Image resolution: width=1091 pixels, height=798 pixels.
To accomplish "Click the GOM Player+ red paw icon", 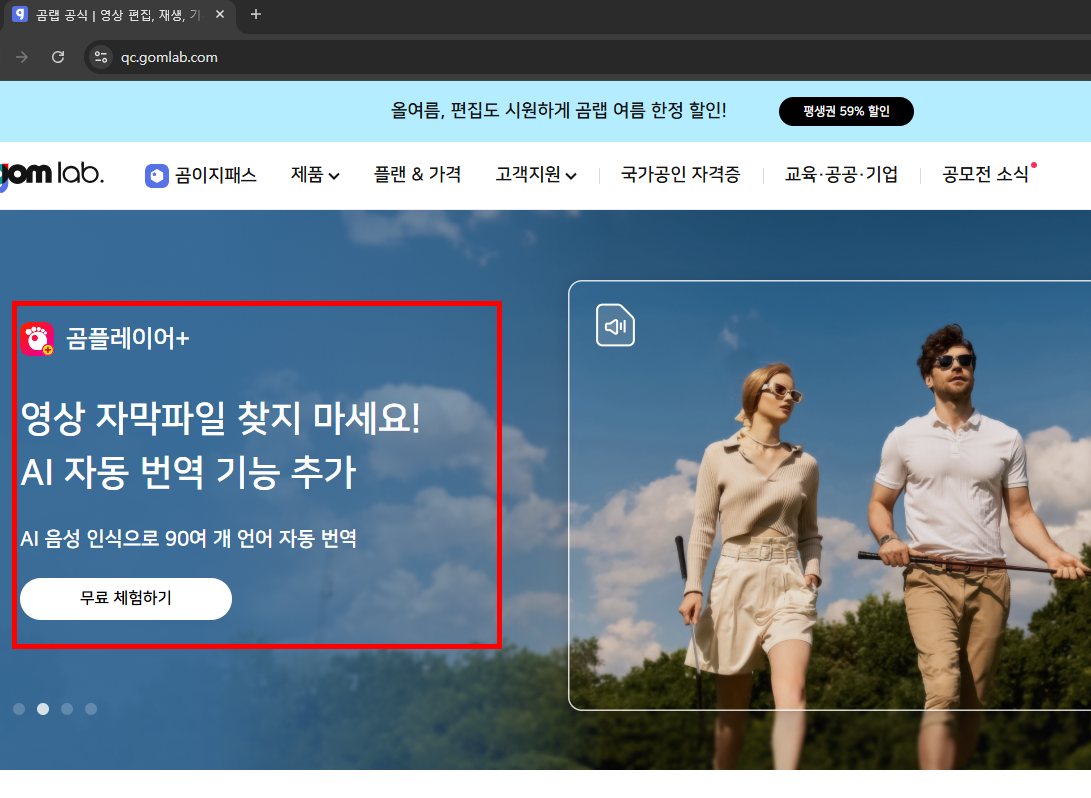I will pyautogui.click(x=37, y=339).
